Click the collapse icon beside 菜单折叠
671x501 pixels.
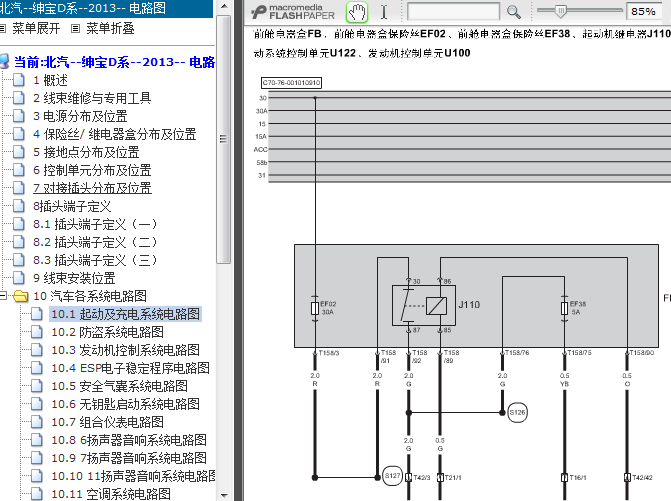click(75, 29)
